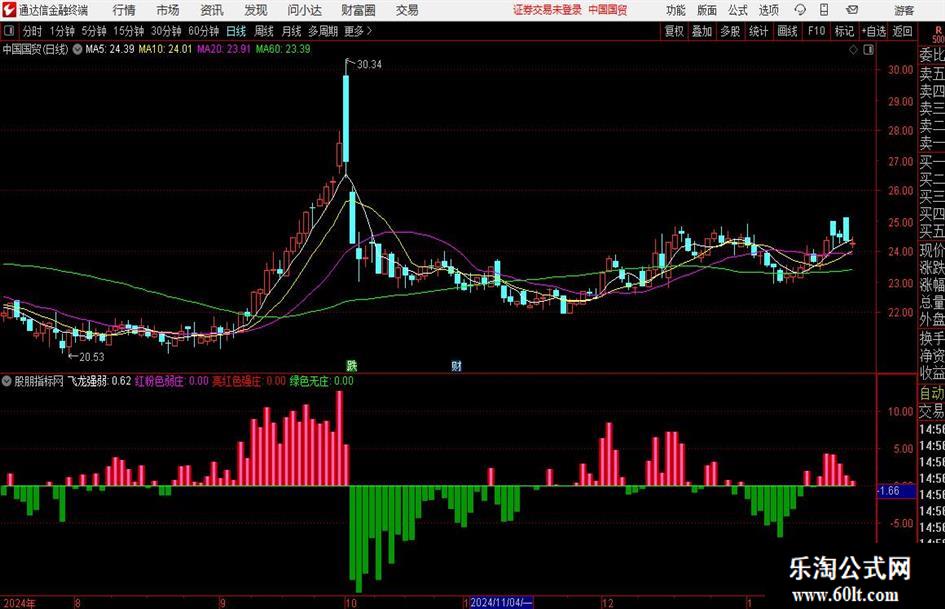The height and width of the screenshot is (609, 945).
Task: Open the 市场 menu
Action: (168, 10)
